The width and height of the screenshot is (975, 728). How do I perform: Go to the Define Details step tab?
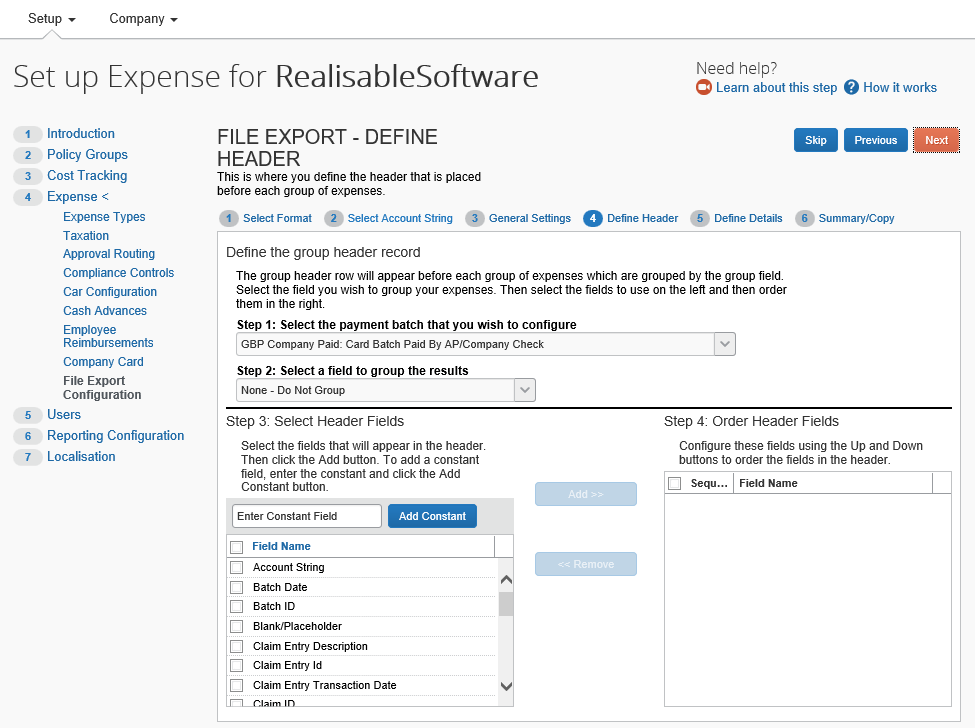coord(747,218)
